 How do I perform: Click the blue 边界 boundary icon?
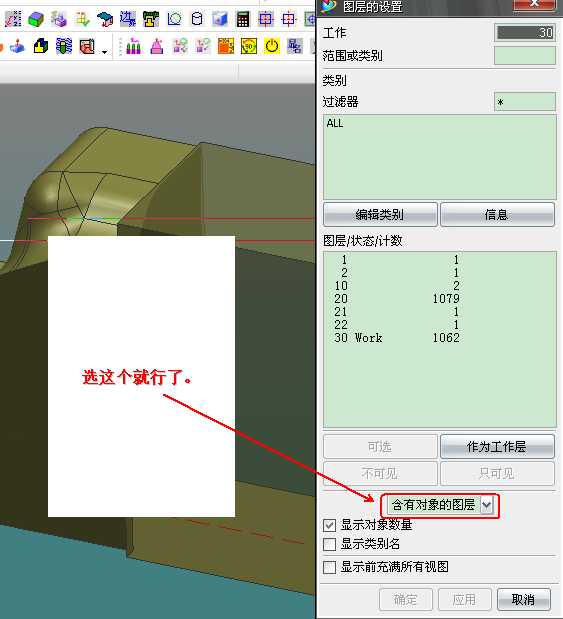128,19
